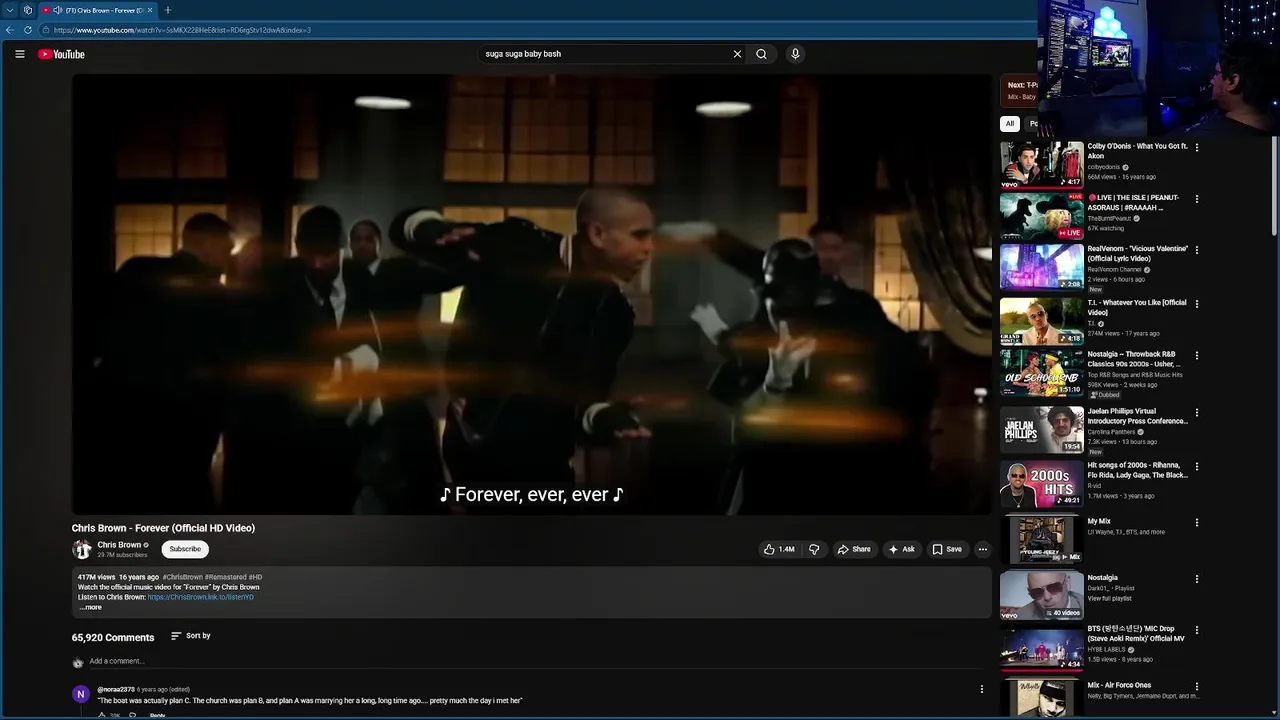Open menu for Hit songs of 2000s
Screen dimensions: 1280x720
point(1197,466)
